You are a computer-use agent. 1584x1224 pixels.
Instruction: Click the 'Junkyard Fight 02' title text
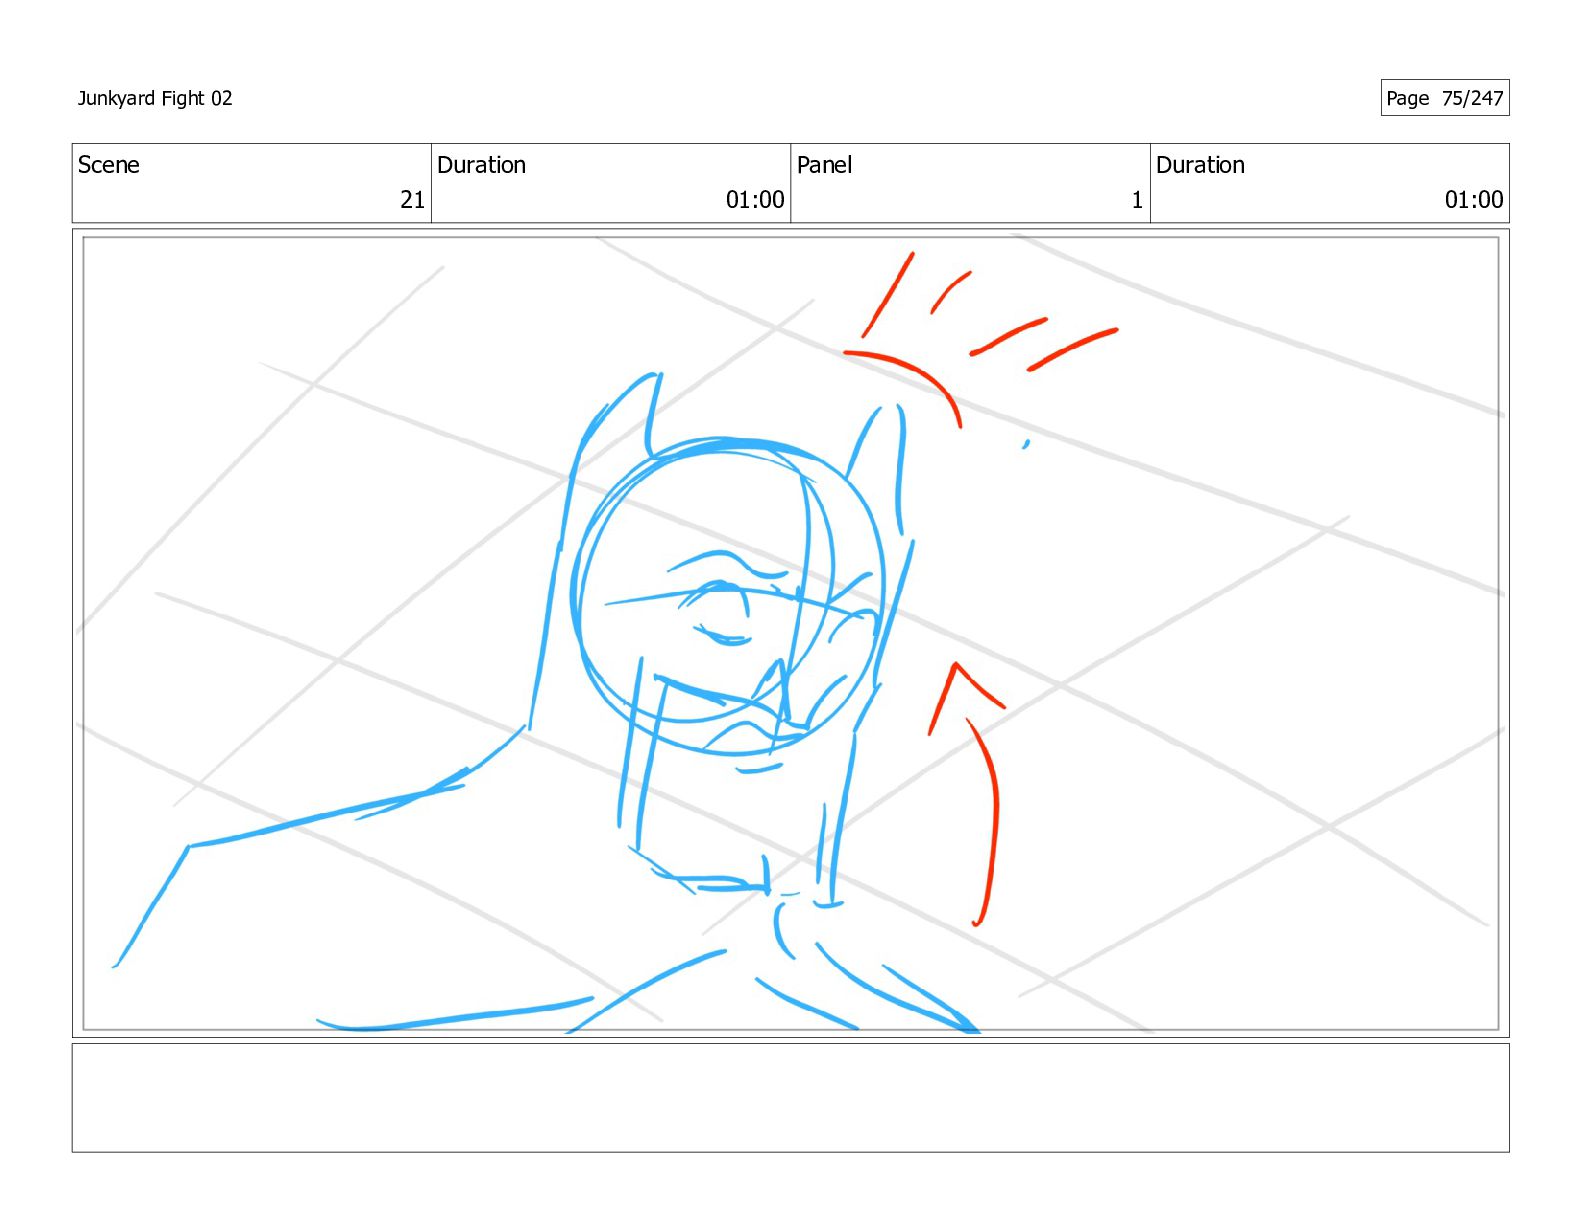click(155, 98)
